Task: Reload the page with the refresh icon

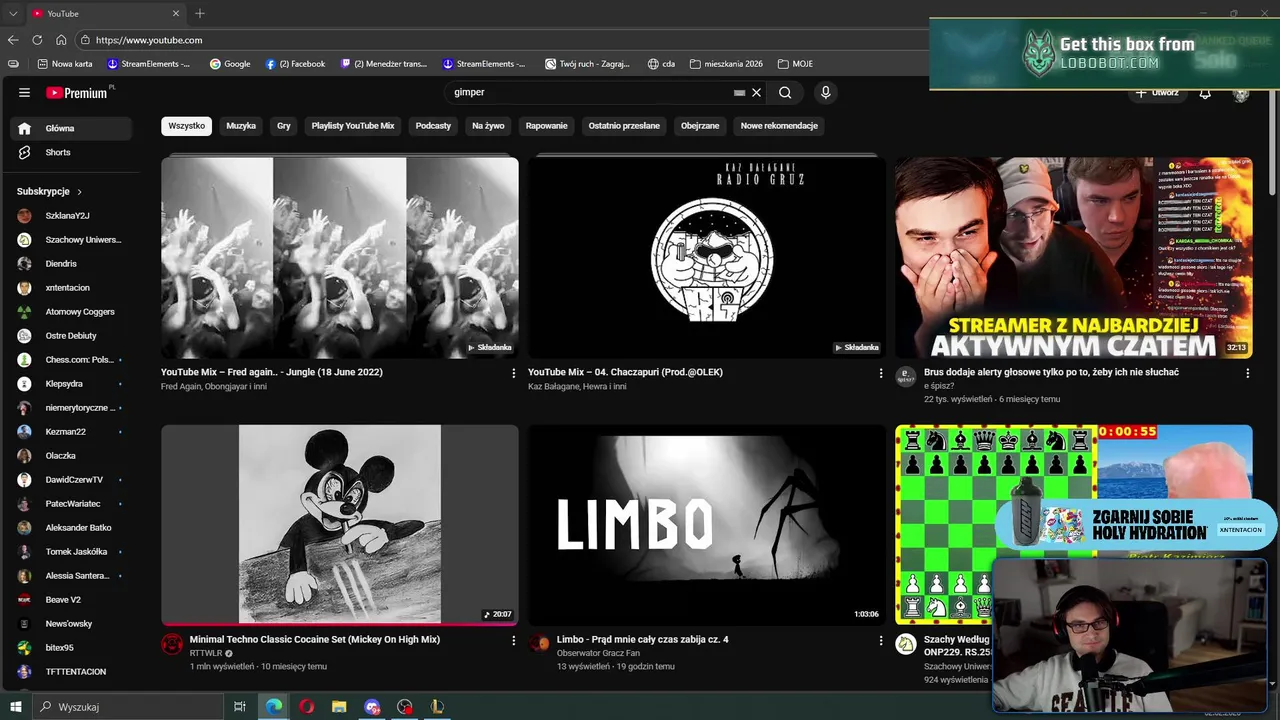Action: click(x=37, y=40)
